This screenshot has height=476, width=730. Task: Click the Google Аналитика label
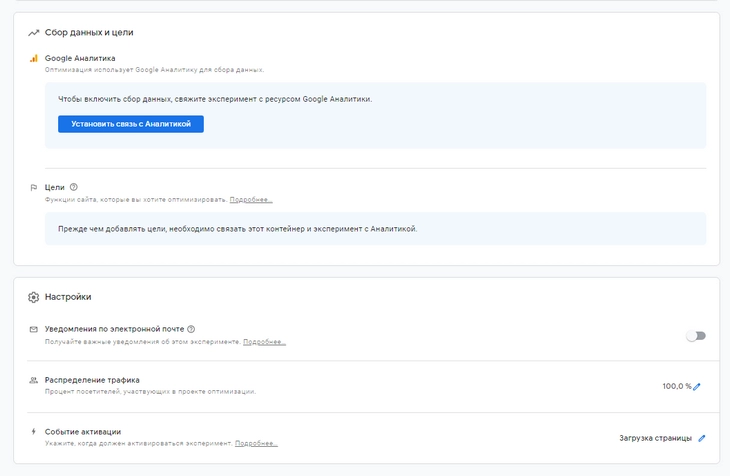(80, 58)
